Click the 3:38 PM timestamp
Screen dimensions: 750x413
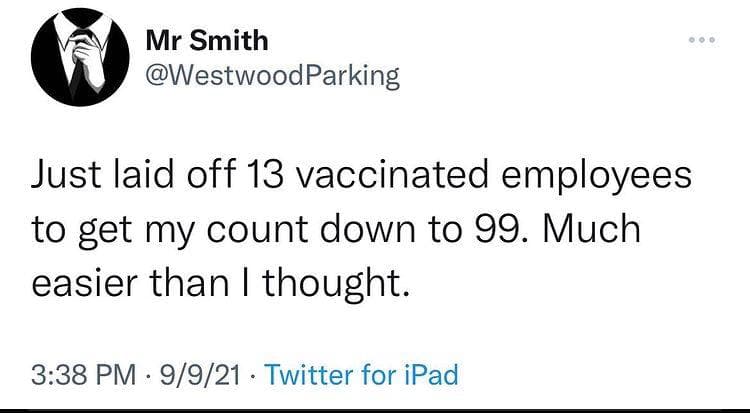click(x=84, y=375)
